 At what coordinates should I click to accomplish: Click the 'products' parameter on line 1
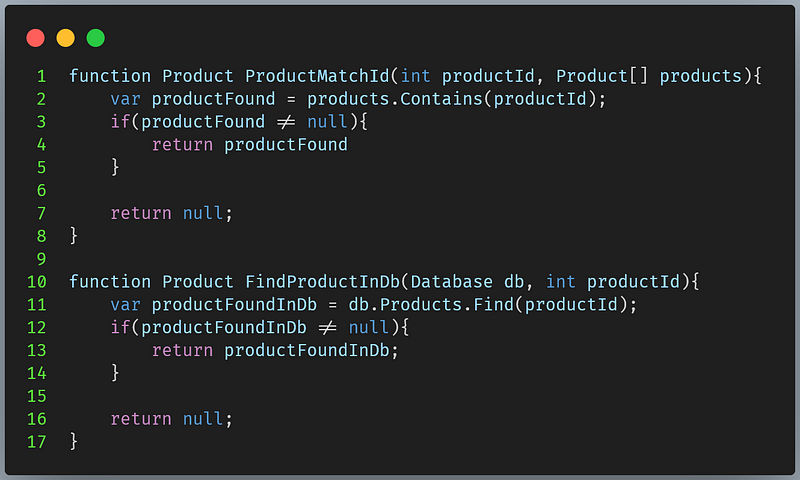tap(701, 76)
